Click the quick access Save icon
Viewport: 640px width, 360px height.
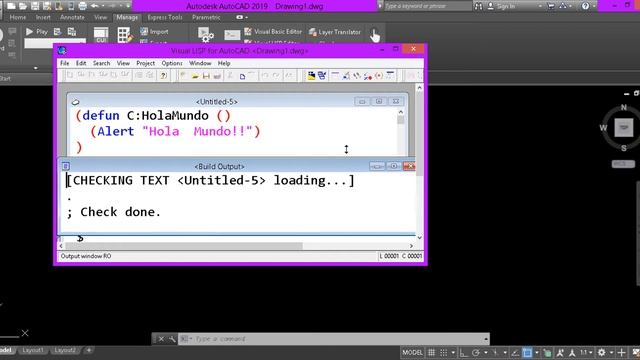pyautogui.click(x=35, y=6)
